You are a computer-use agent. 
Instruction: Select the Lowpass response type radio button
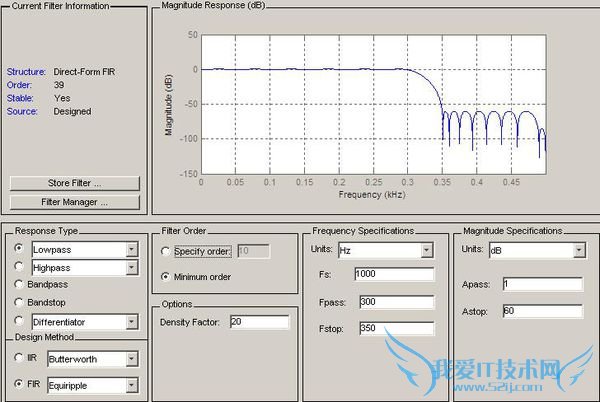(x=18, y=248)
